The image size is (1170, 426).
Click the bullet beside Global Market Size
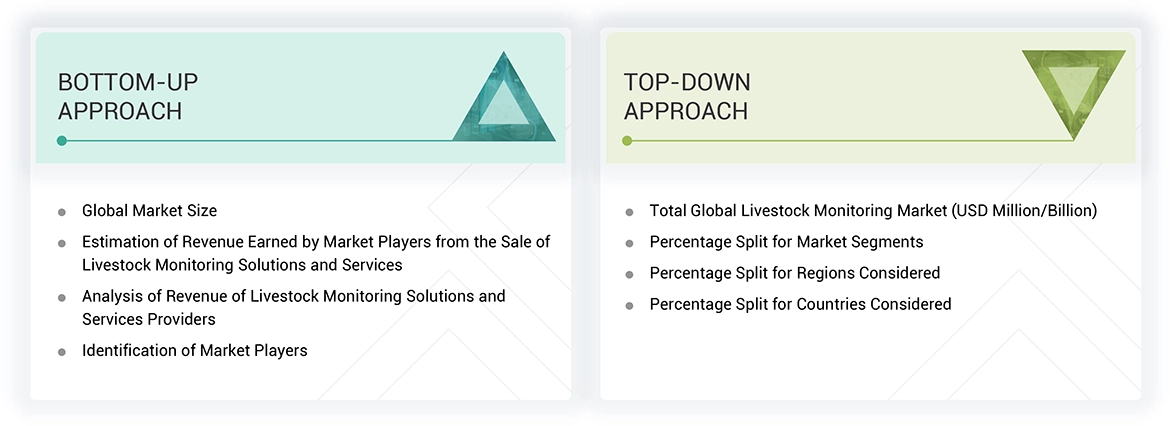point(62,212)
